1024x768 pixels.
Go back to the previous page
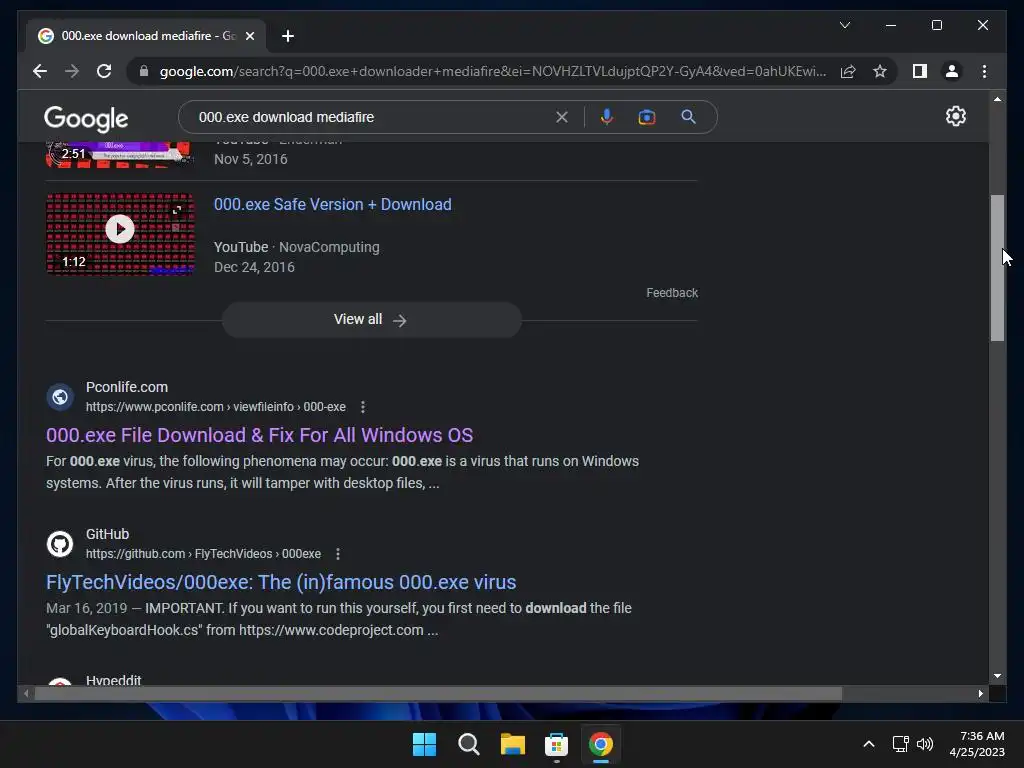(40, 71)
